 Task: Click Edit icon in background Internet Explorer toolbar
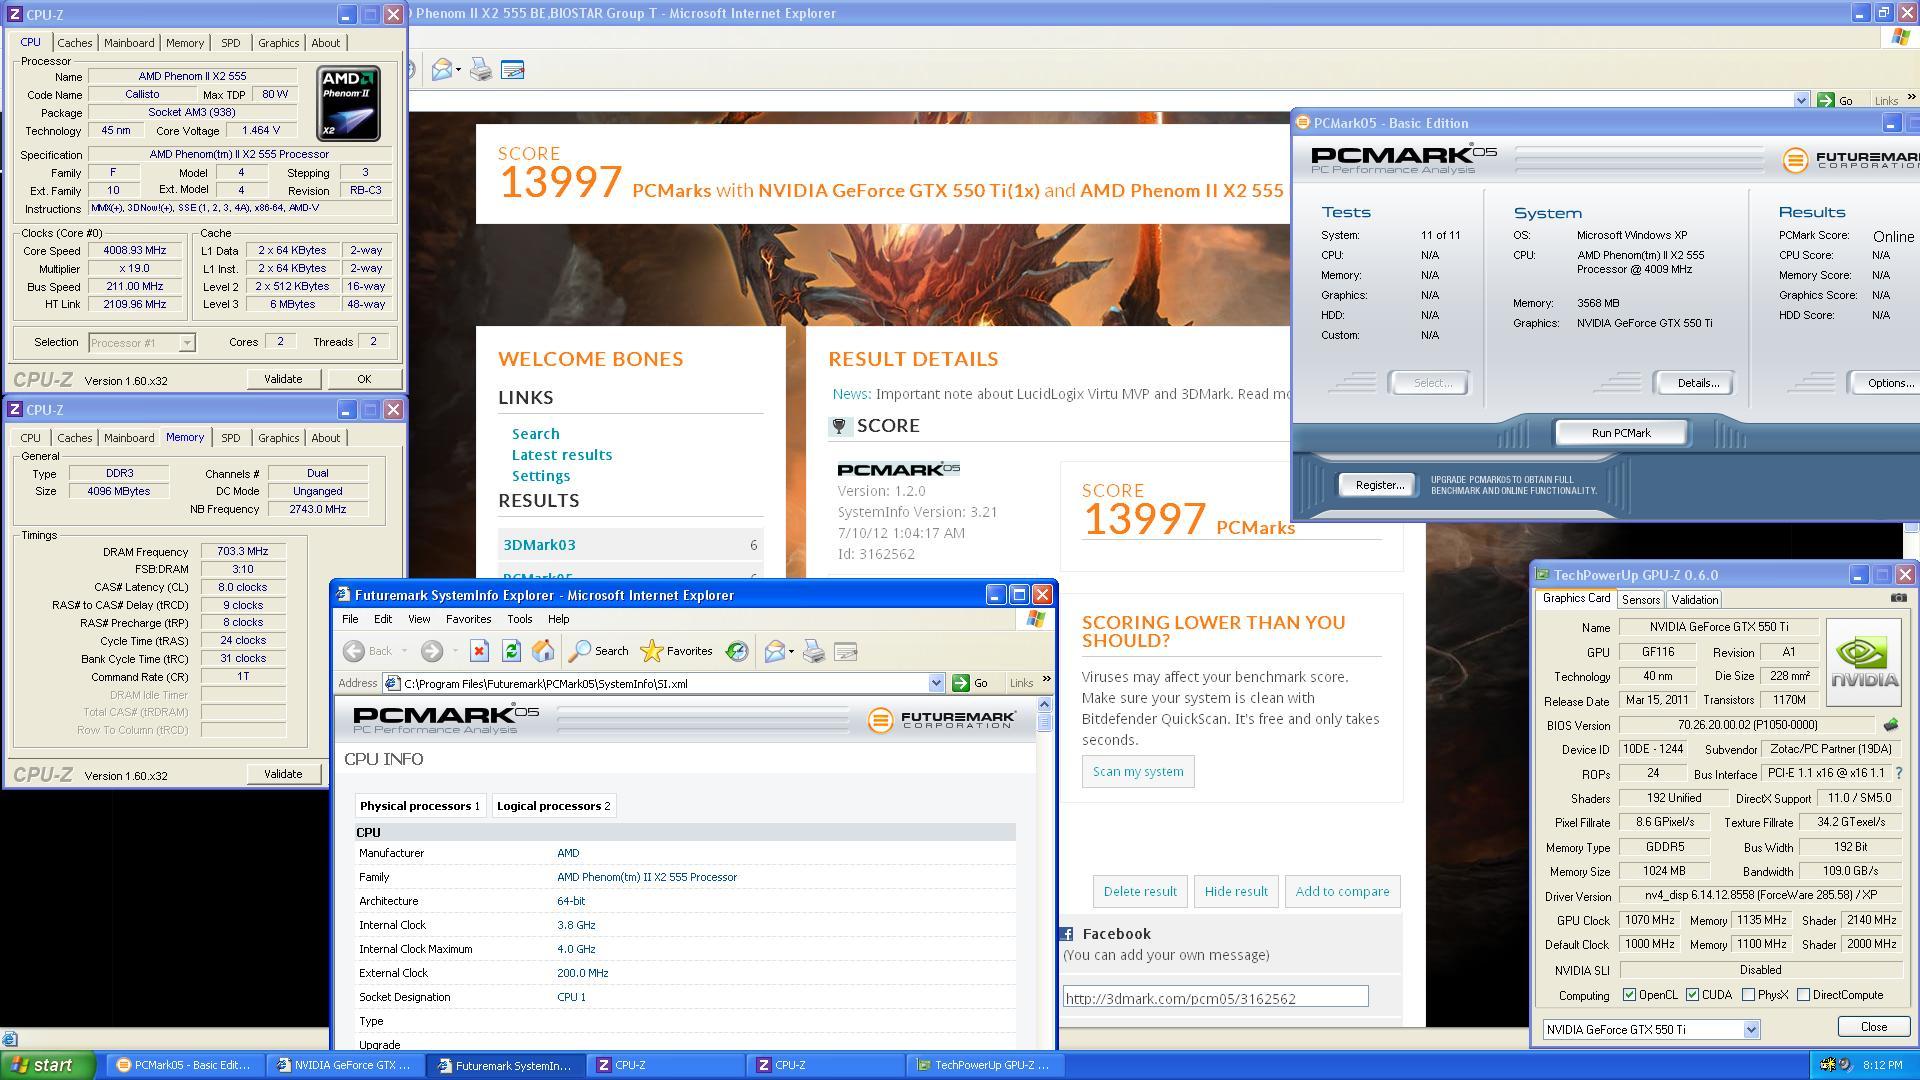click(512, 70)
